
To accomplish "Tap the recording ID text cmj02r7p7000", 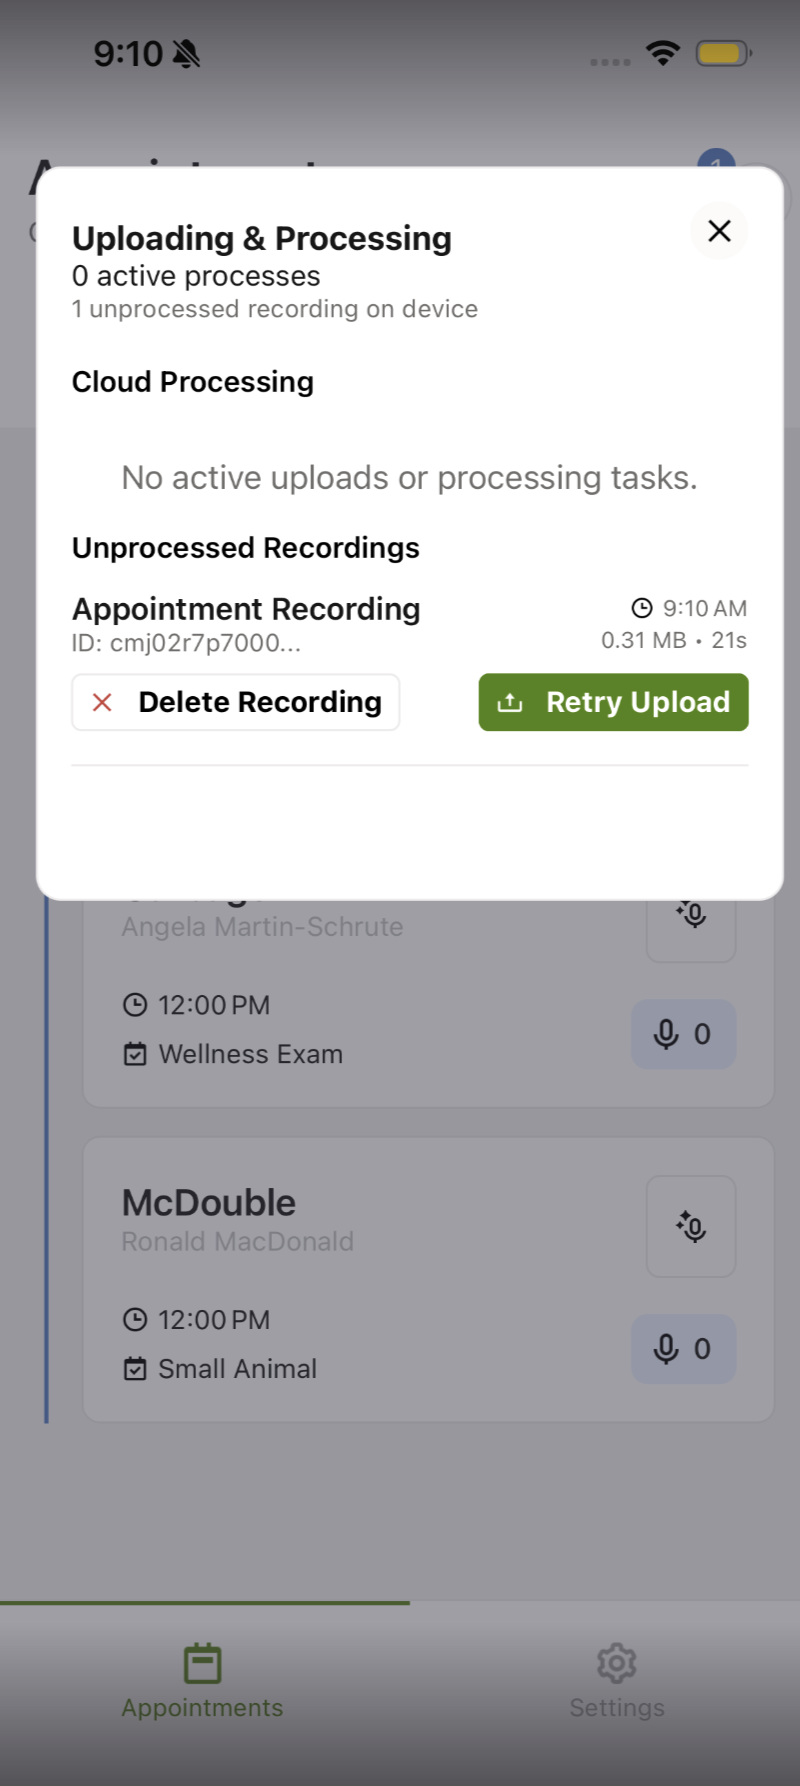I will pyautogui.click(x=186, y=643).
